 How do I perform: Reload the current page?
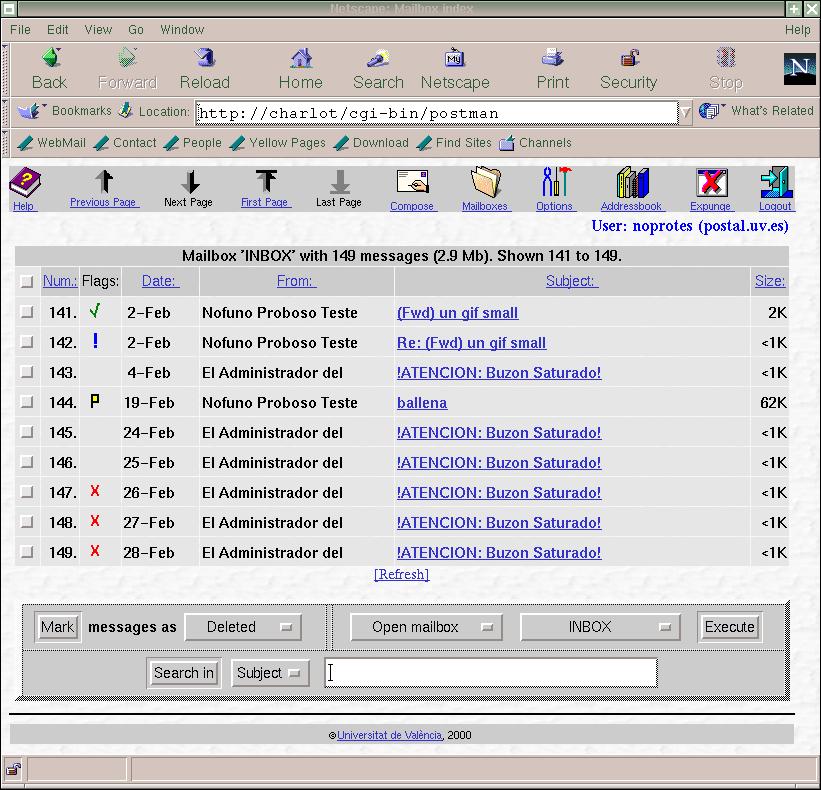205,58
